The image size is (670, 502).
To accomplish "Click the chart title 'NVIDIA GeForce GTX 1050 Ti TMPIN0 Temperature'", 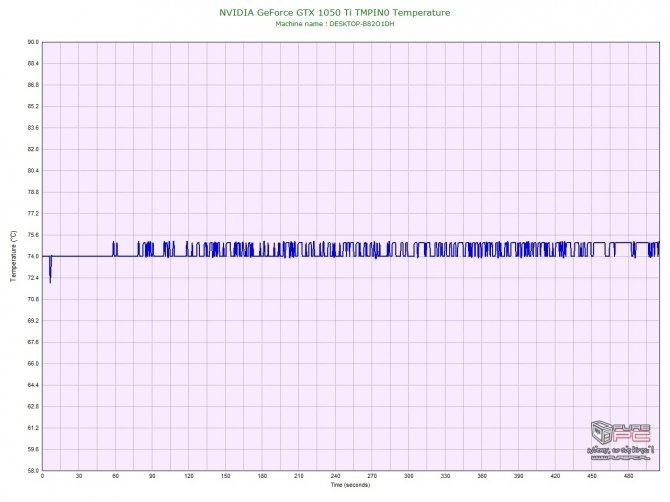I will pyautogui.click(x=335, y=13).
